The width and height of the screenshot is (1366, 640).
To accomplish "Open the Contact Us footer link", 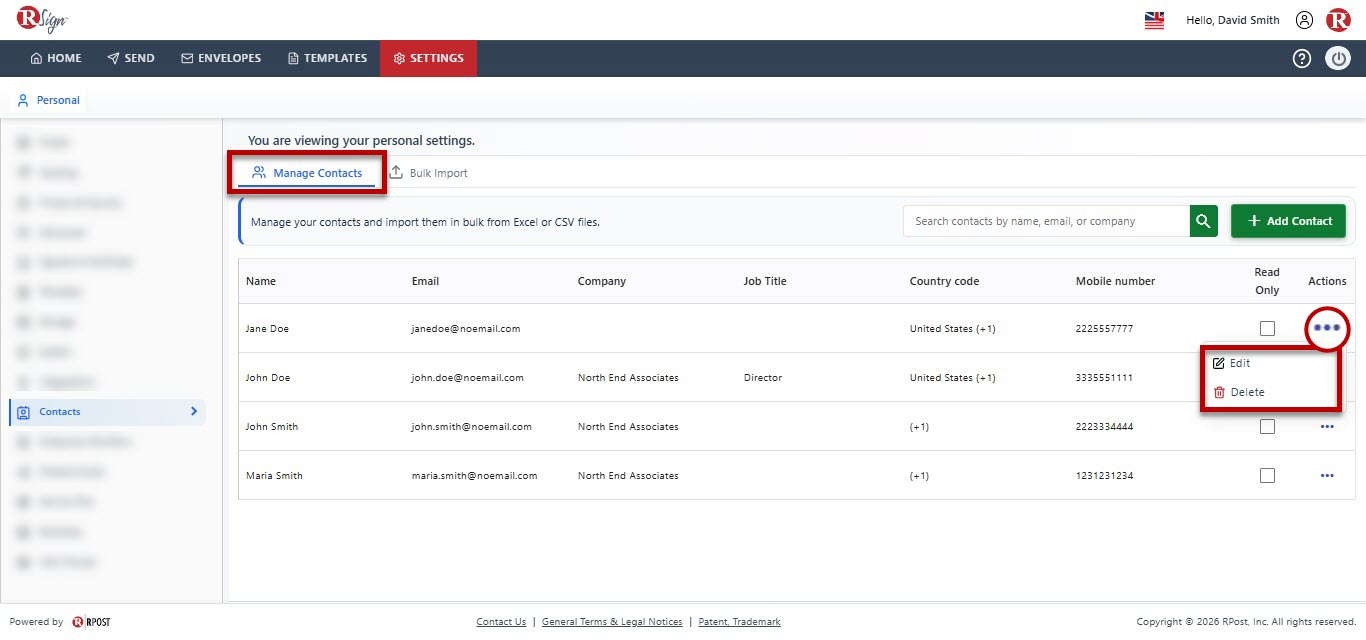I will click(501, 622).
